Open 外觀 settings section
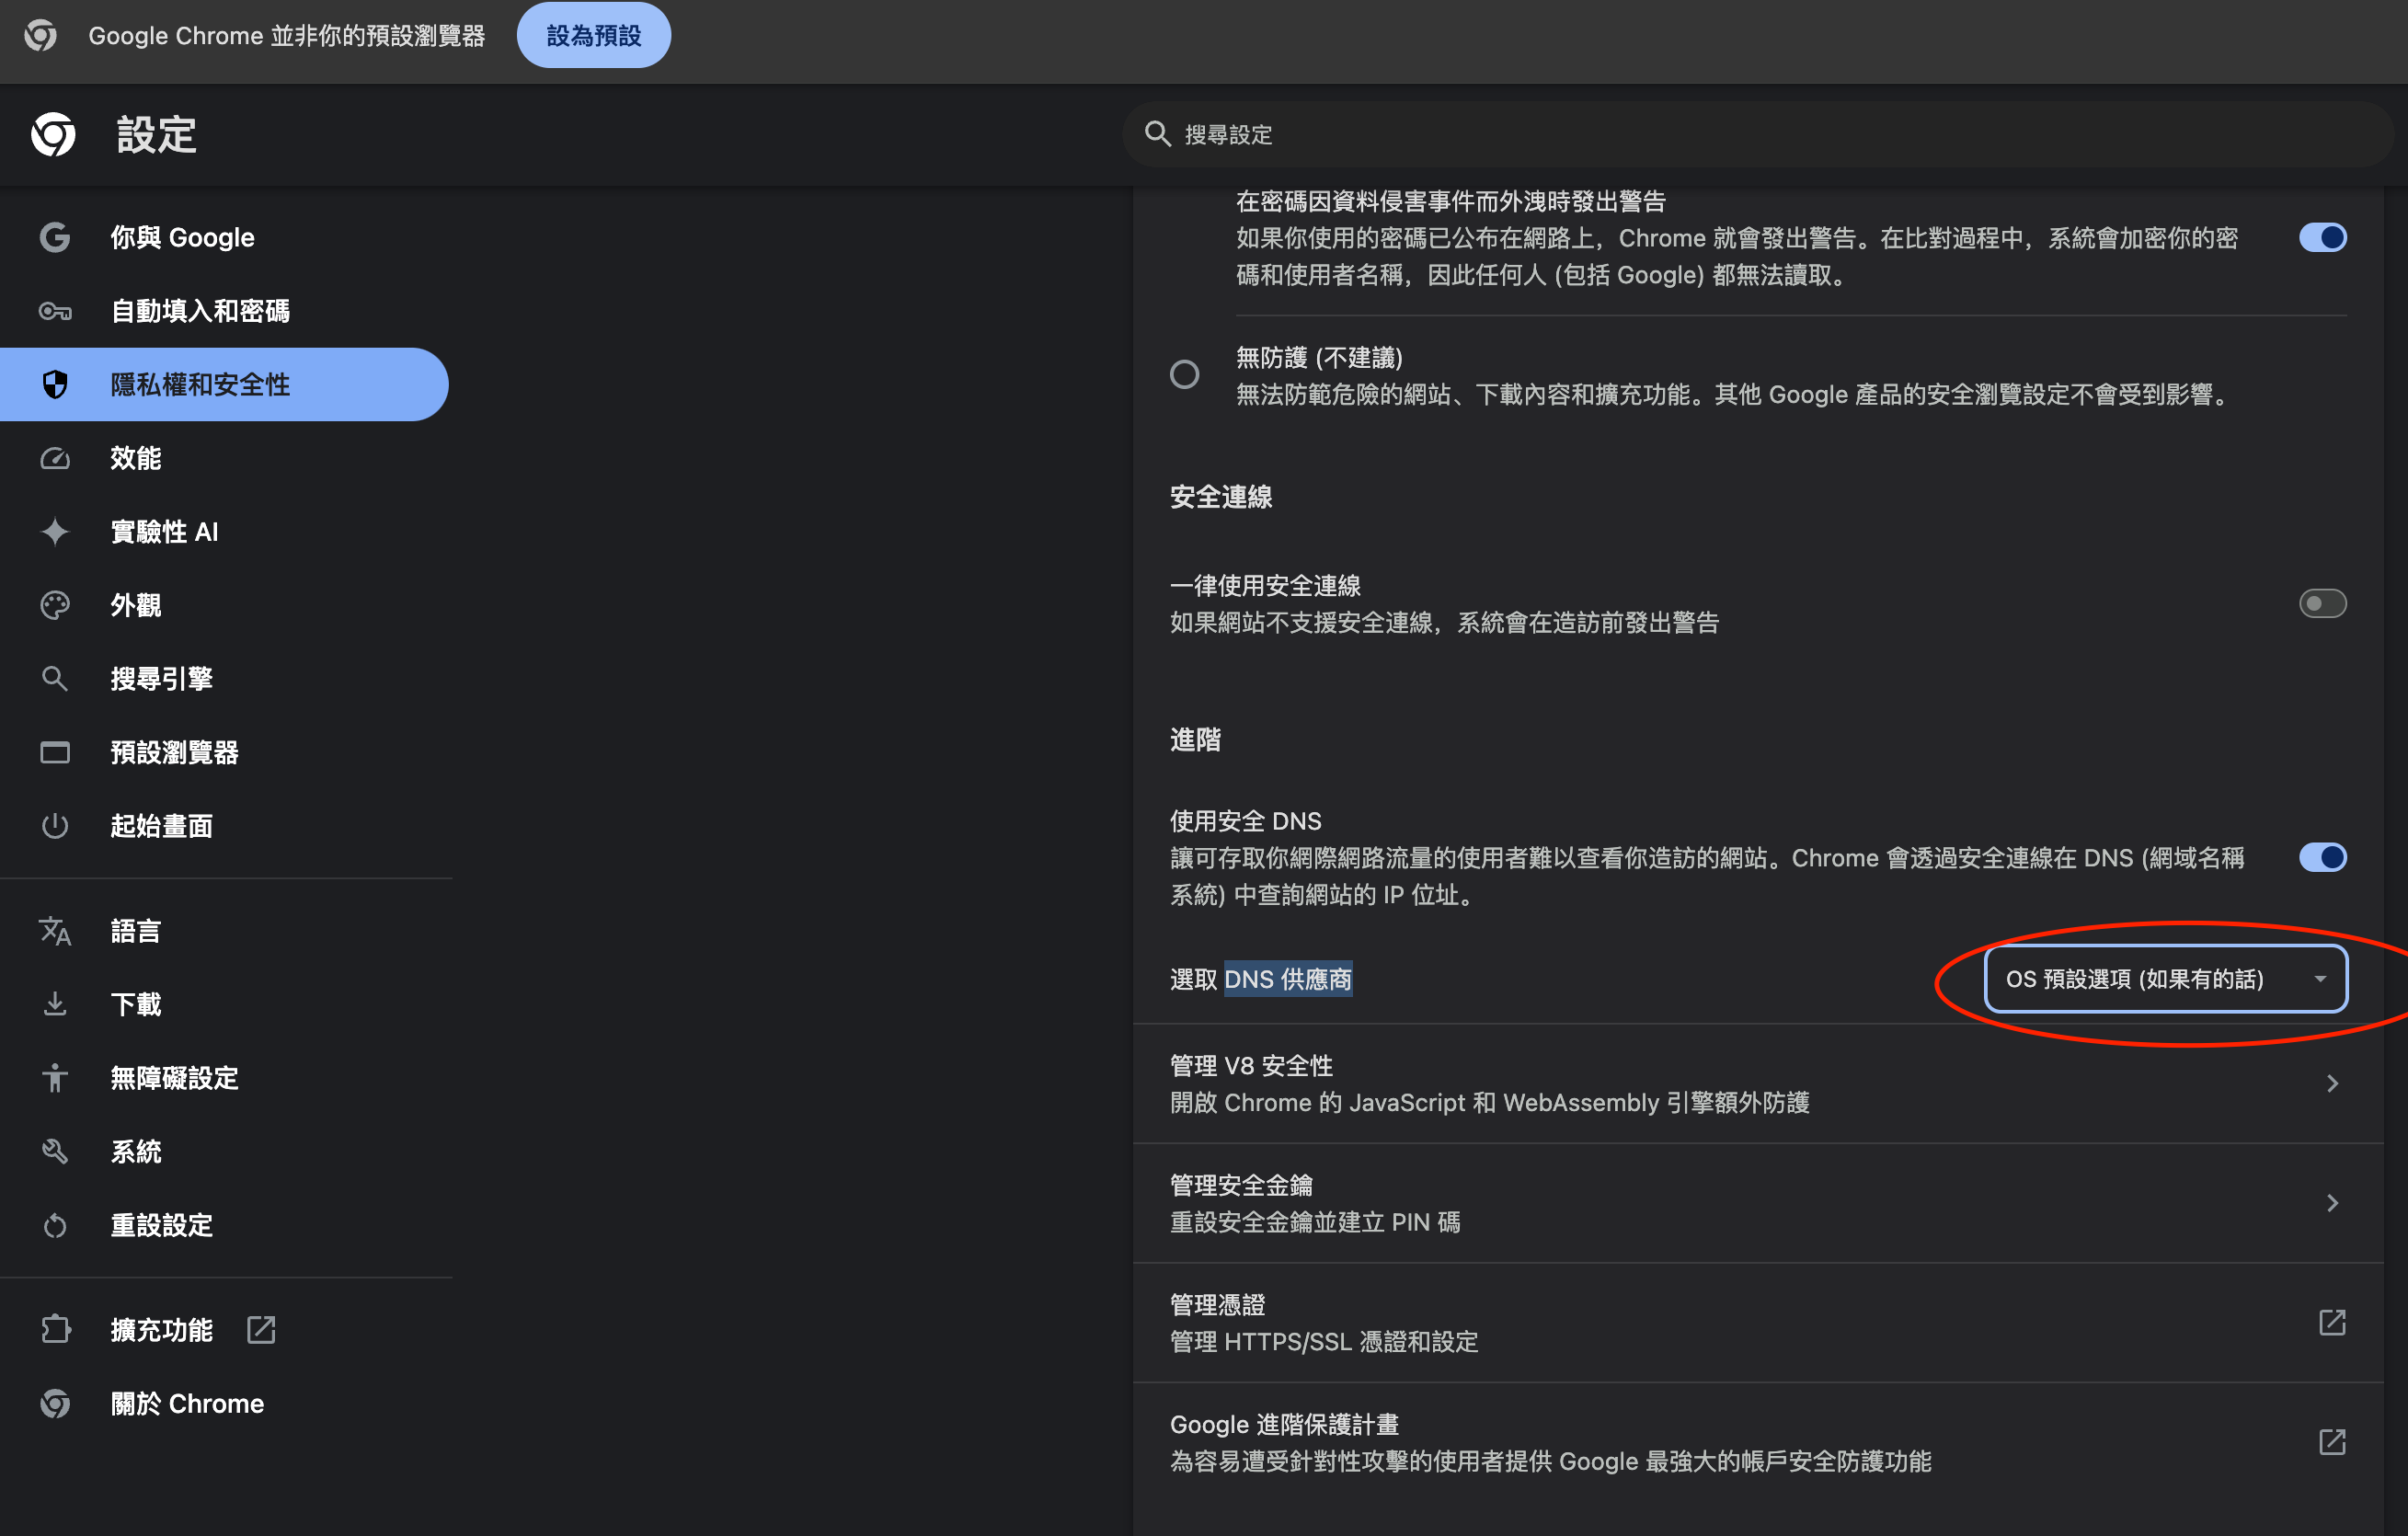Screen dimensions: 2408x1536 point(224,605)
